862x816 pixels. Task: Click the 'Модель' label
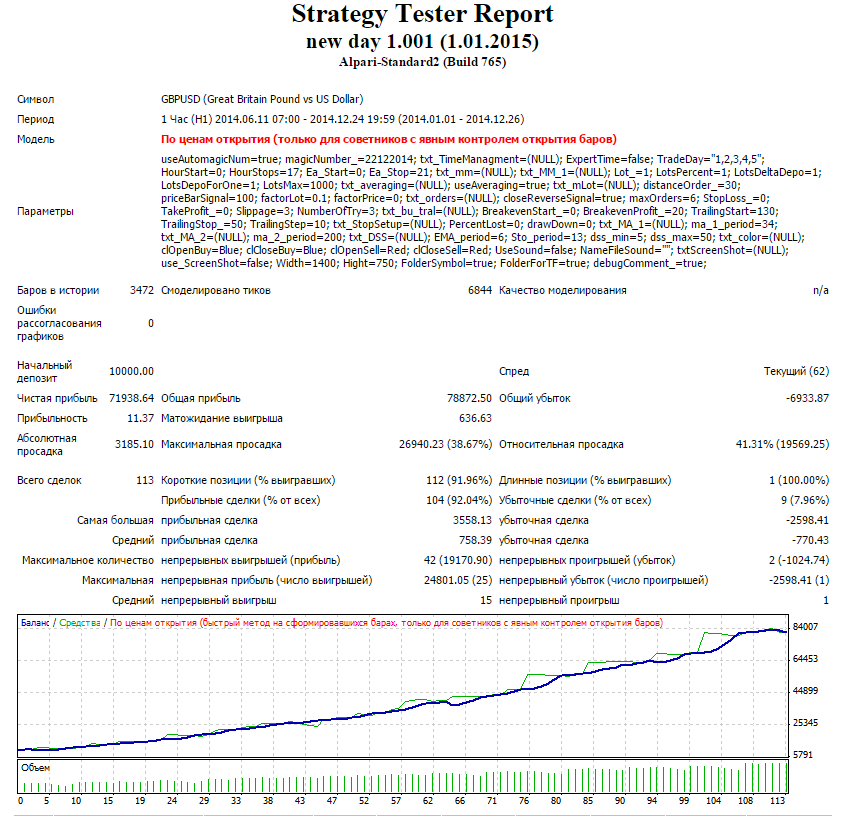coord(36,139)
